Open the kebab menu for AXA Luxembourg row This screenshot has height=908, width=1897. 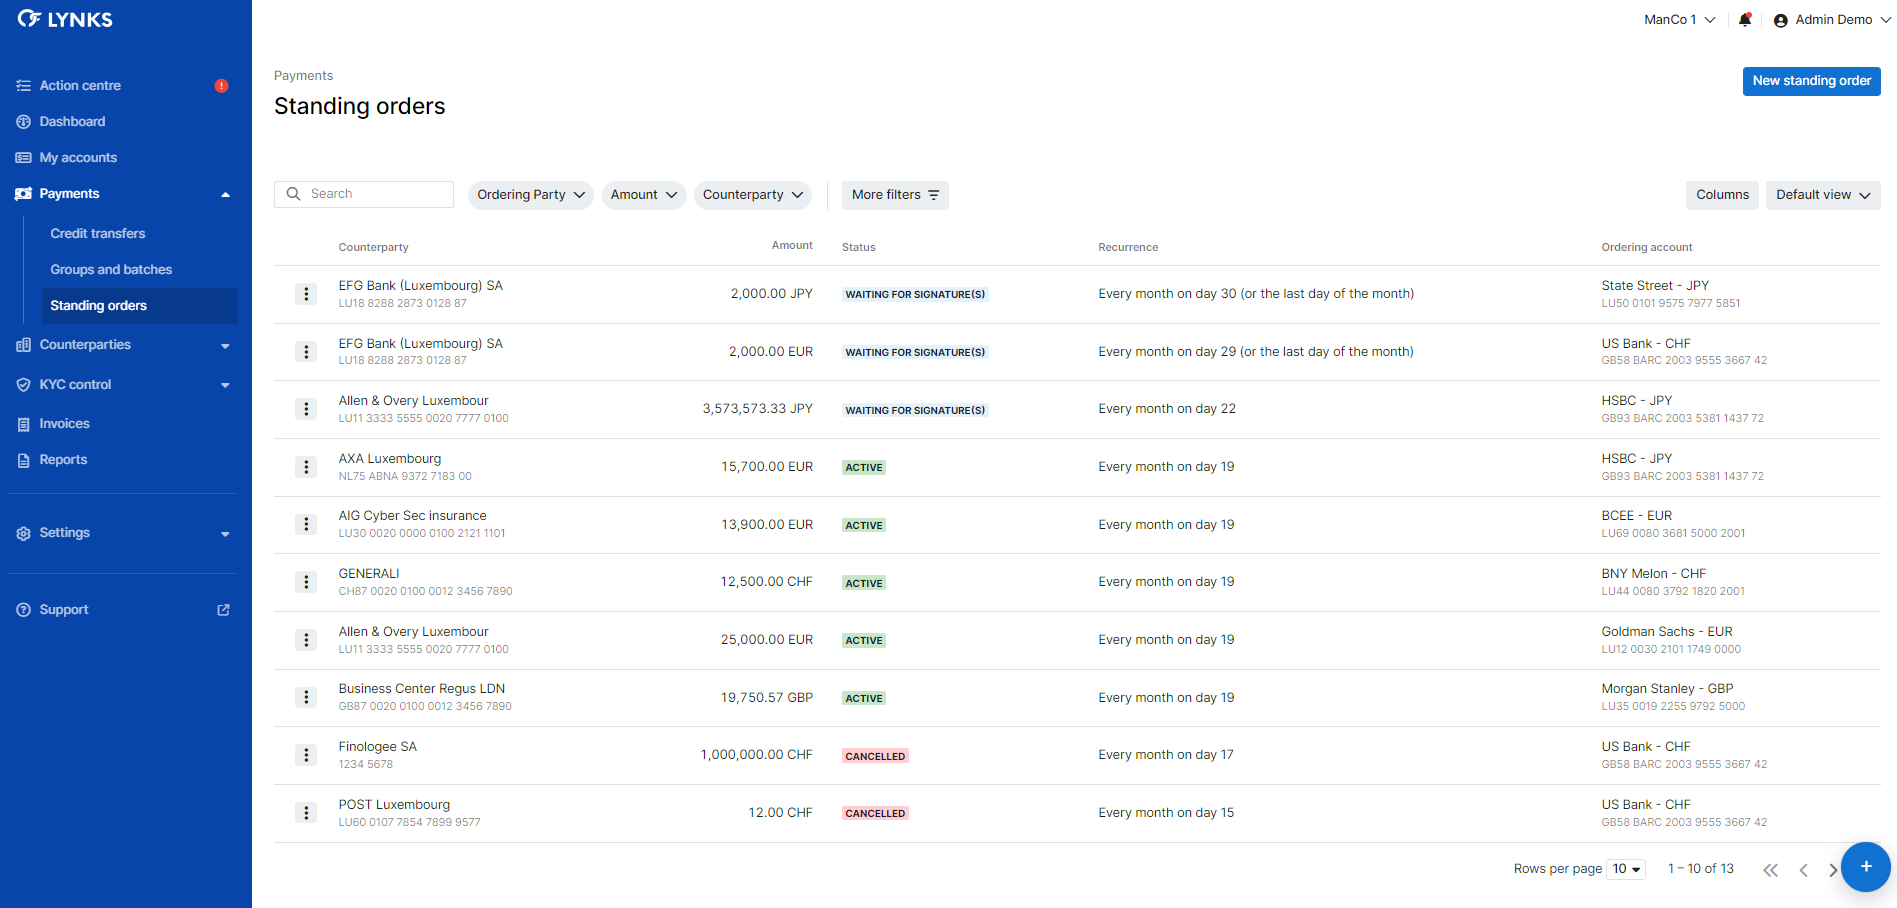click(x=306, y=467)
